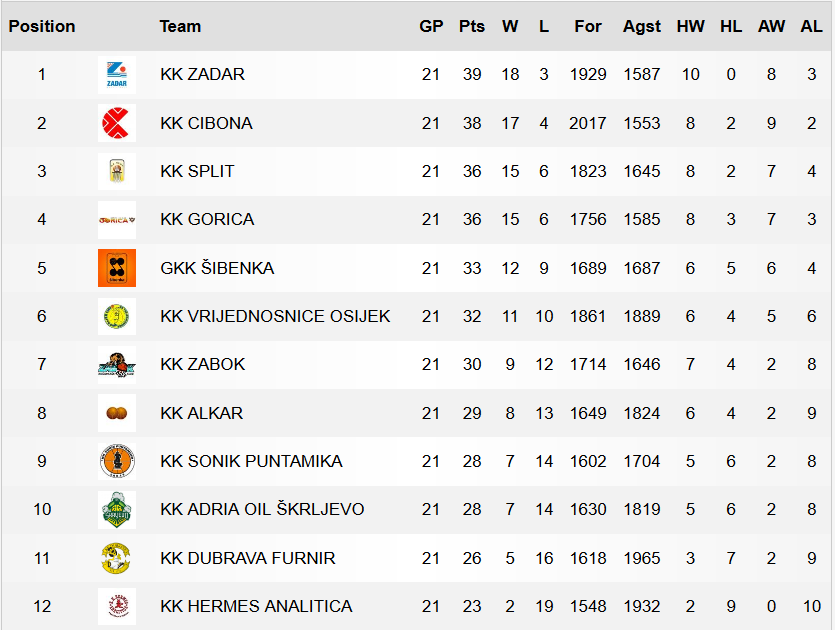Click the Team column header
Image resolution: width=835 pixels, height=630 pixels.
181,26
